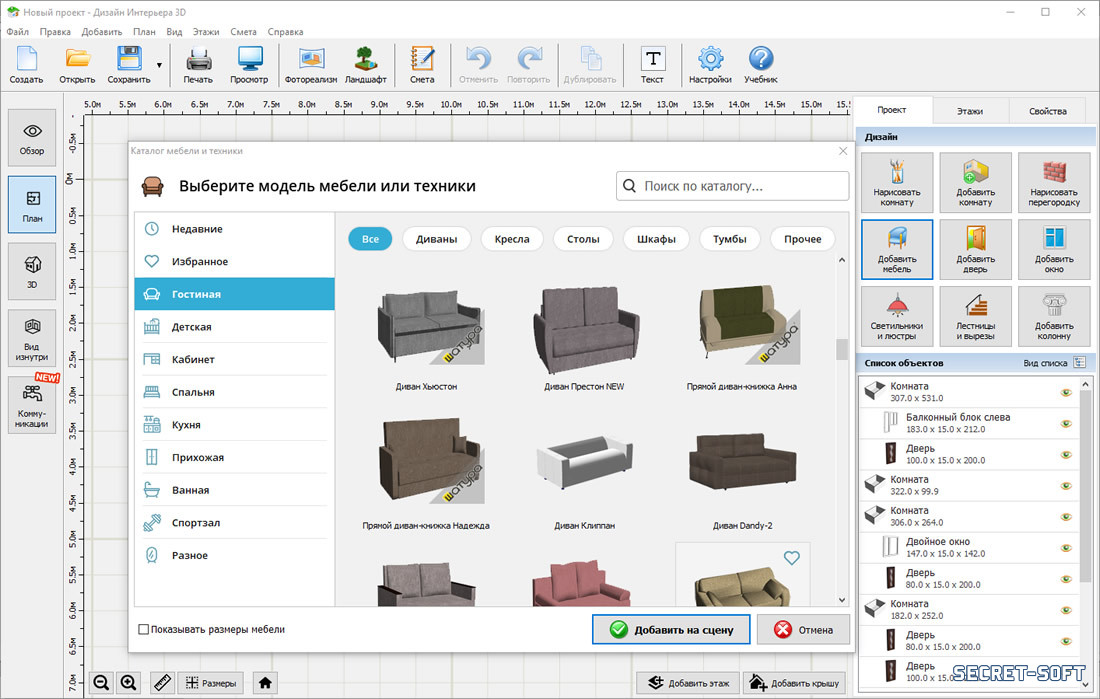Viewport: 1100px width, 699px height.
Task: Hide Двойное окно using its eye icon
Action: [1066, 547]
